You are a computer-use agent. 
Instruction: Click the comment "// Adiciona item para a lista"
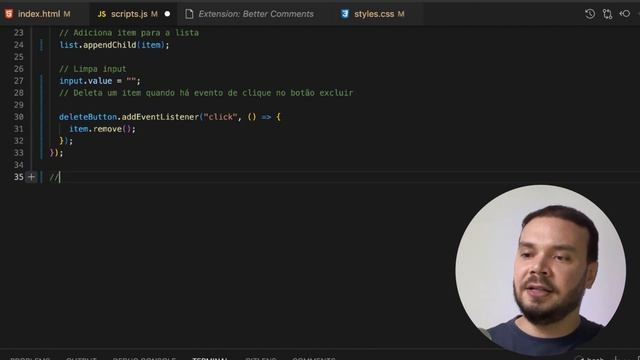pyautogui.click(x=129, y=33)
